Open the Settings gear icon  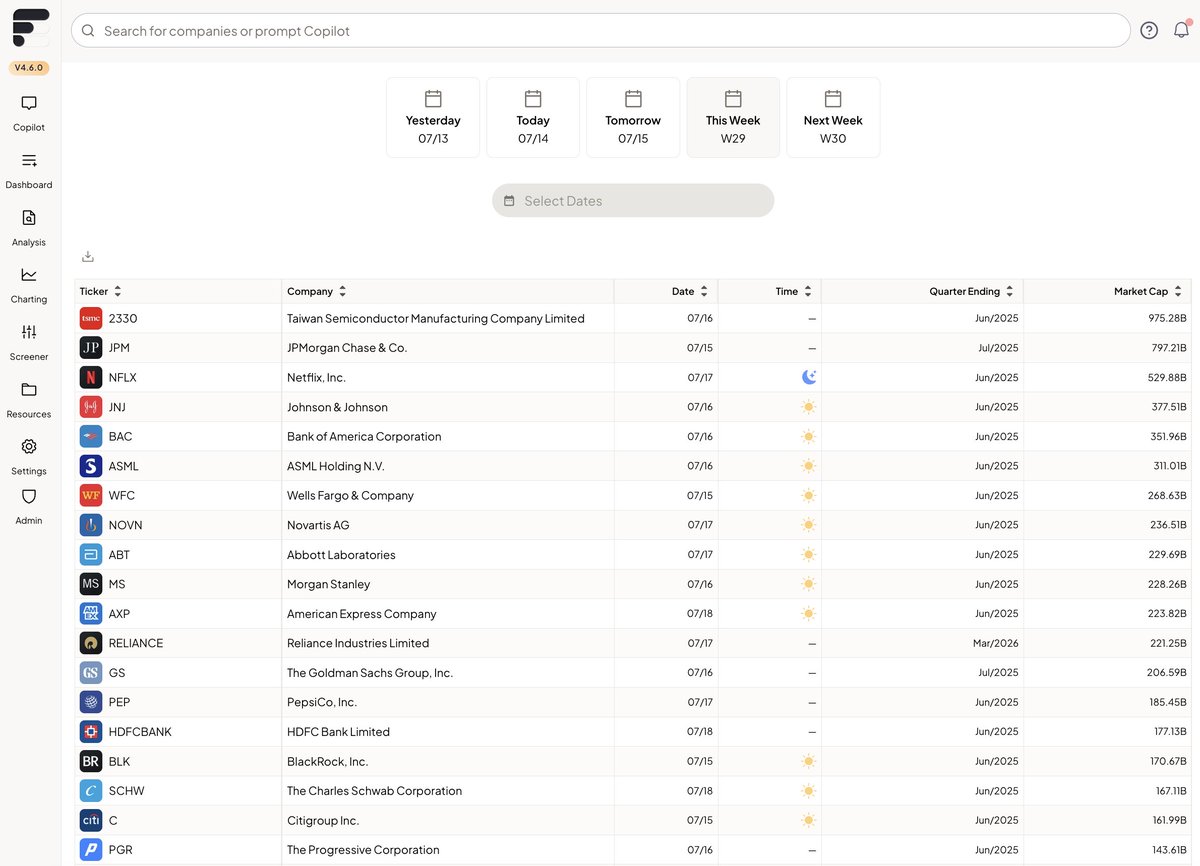(29, 446)
